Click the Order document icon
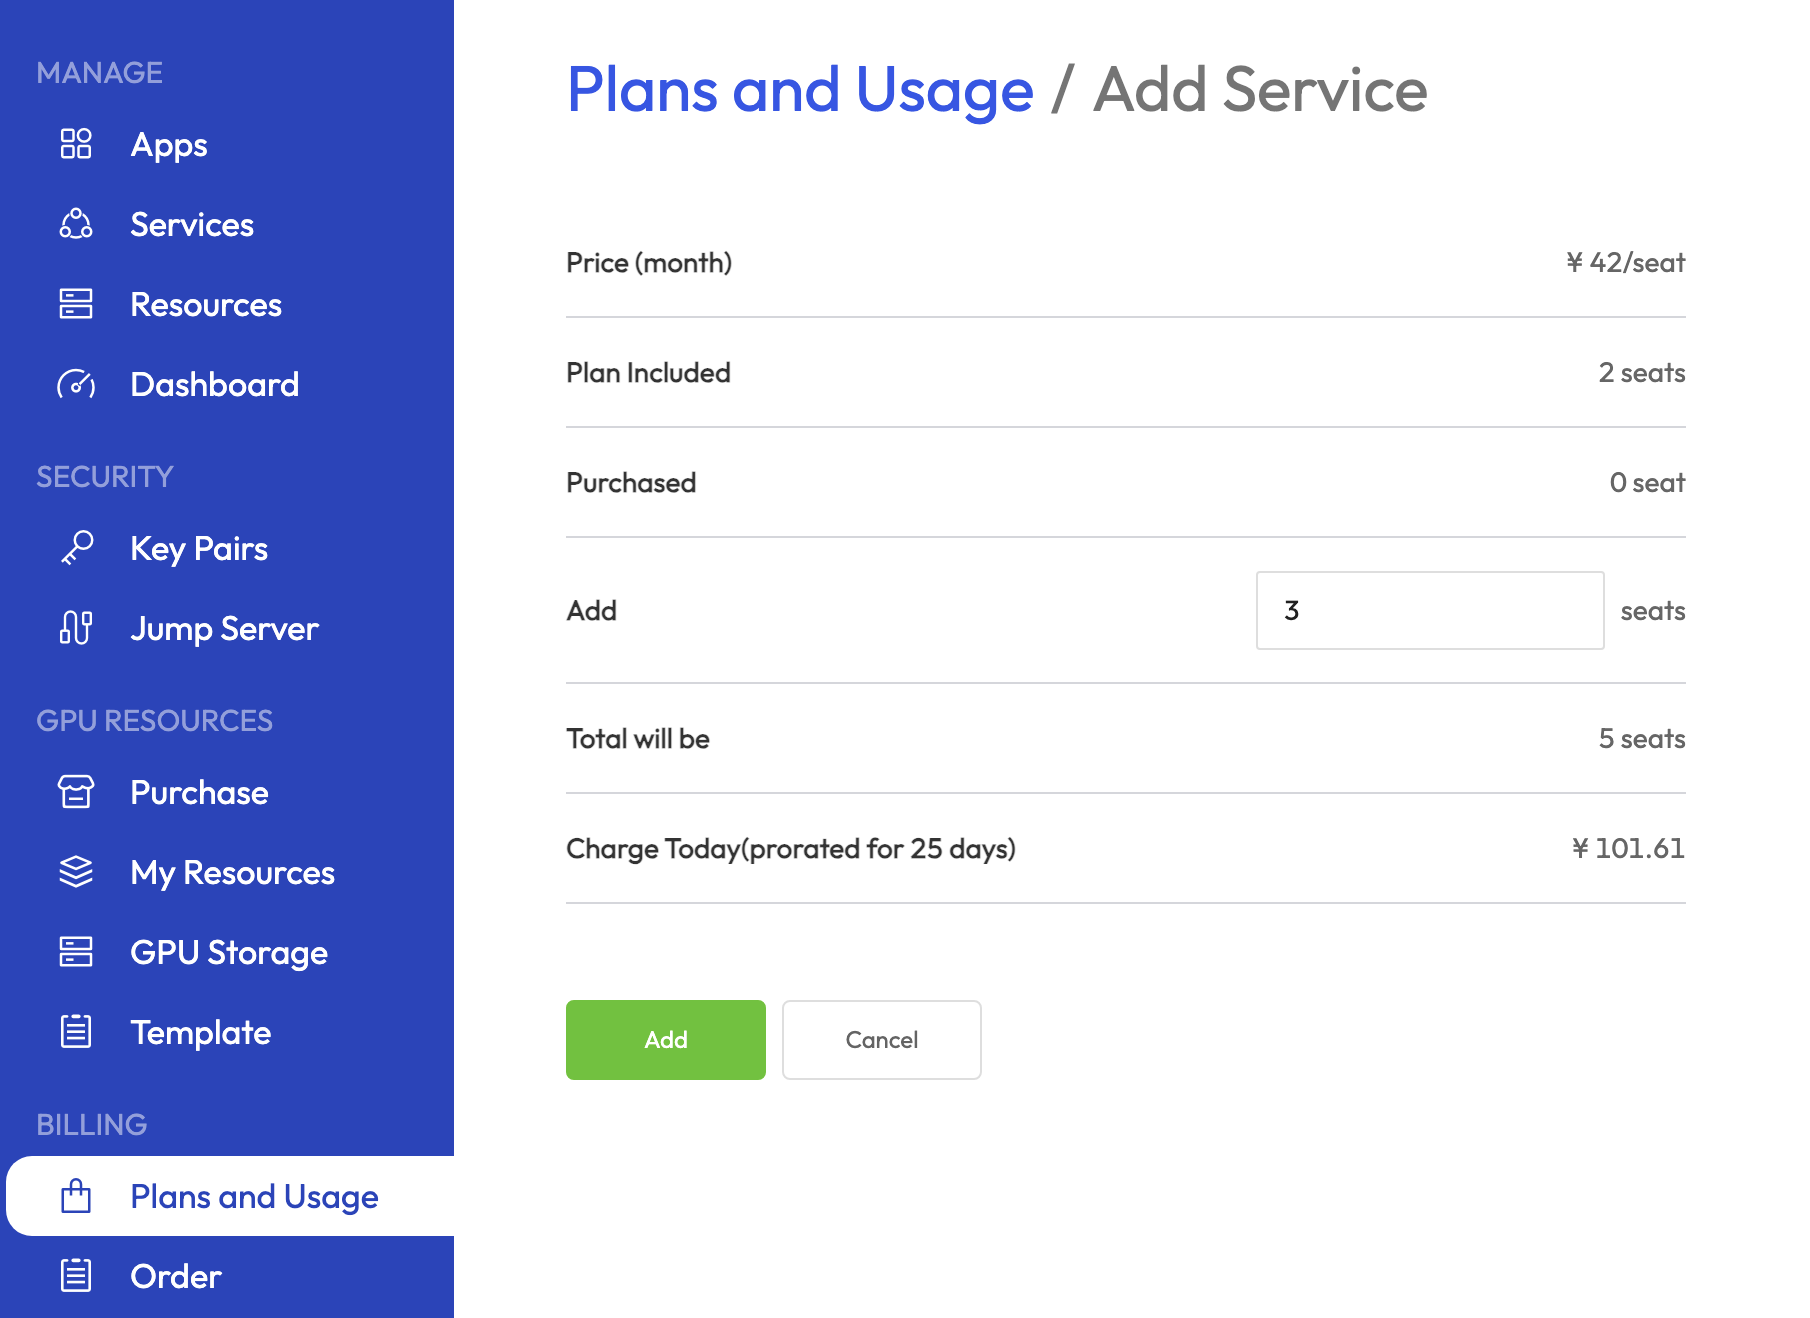Viewport: 1810px width, 1318px height. [76, 1276]
